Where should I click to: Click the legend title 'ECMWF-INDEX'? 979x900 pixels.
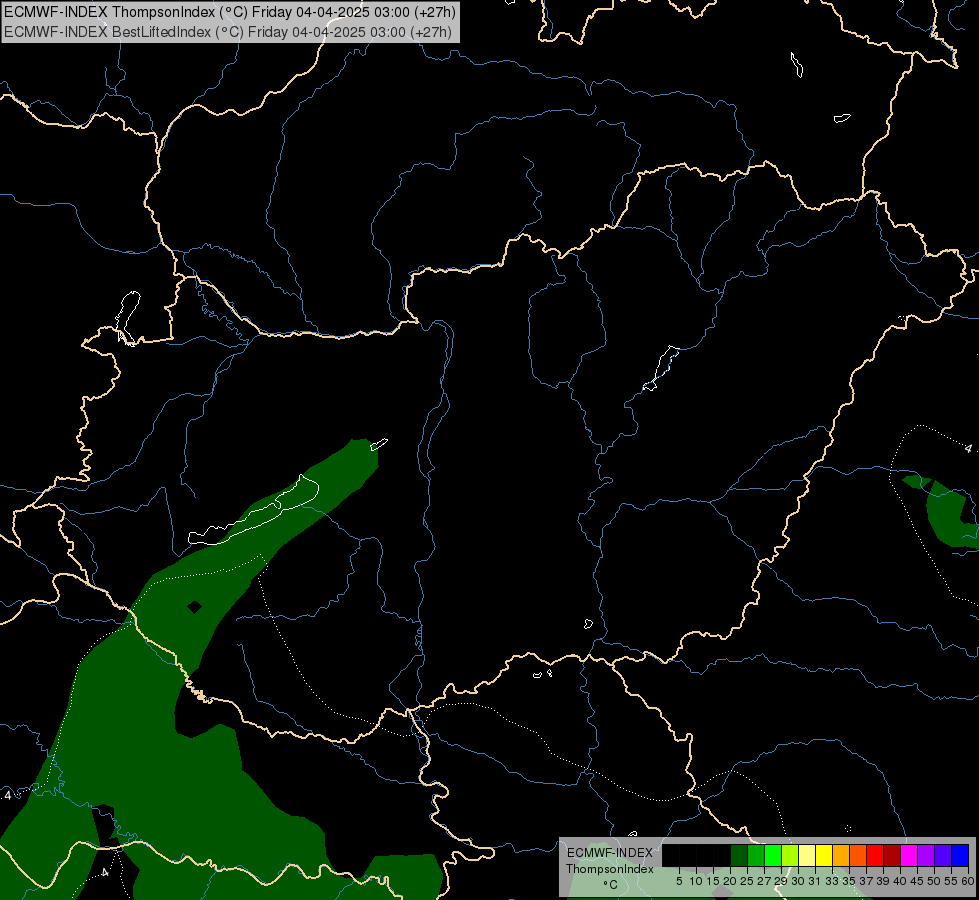coord(609,853)
